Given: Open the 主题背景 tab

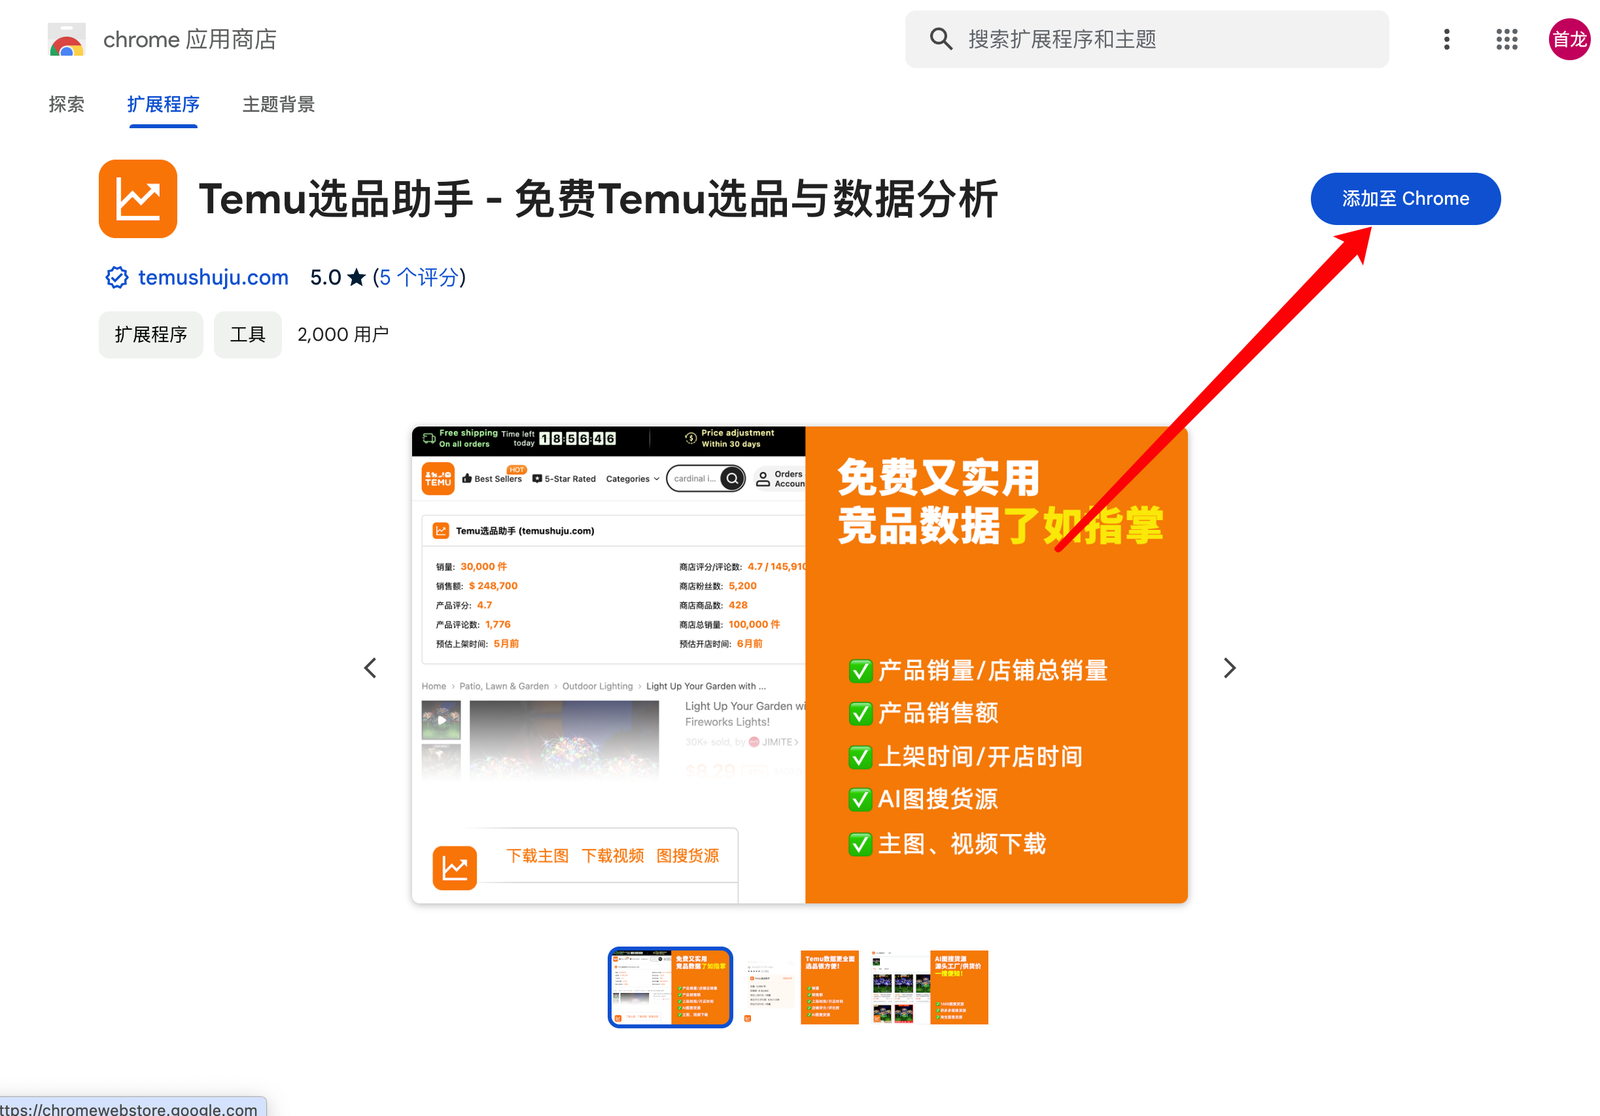Looking at the screenshot, I should (278, 104).
